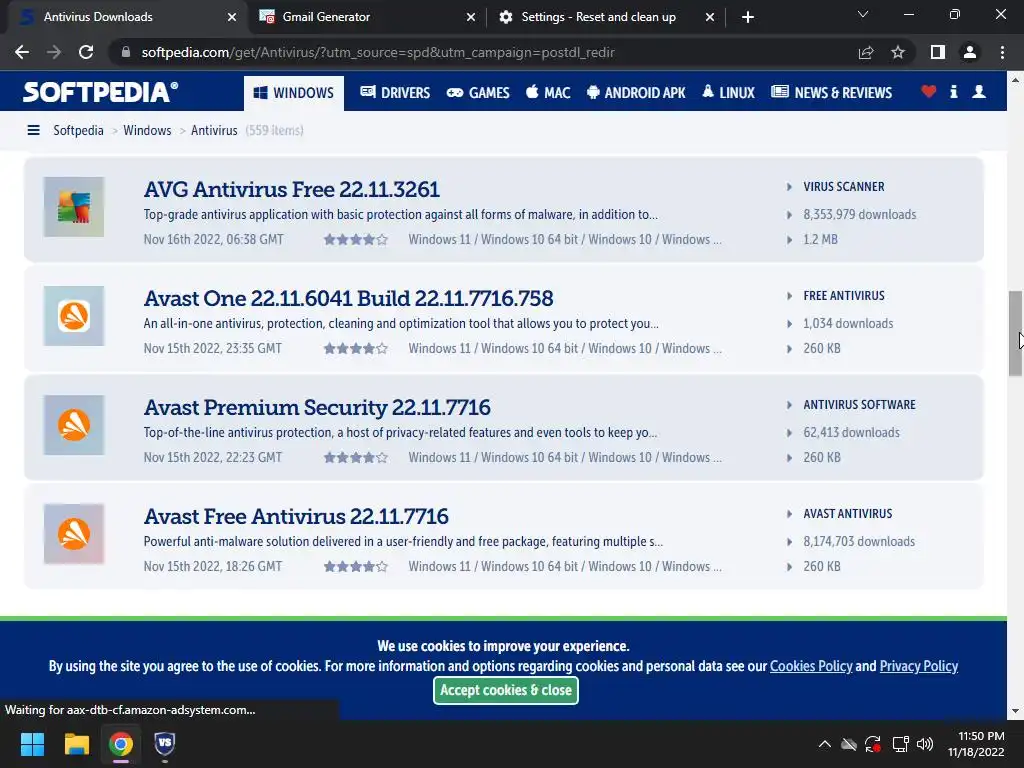Click the Chrome taskbar icon
This screenshot has height=768, width=1024.
coord(121,744)
